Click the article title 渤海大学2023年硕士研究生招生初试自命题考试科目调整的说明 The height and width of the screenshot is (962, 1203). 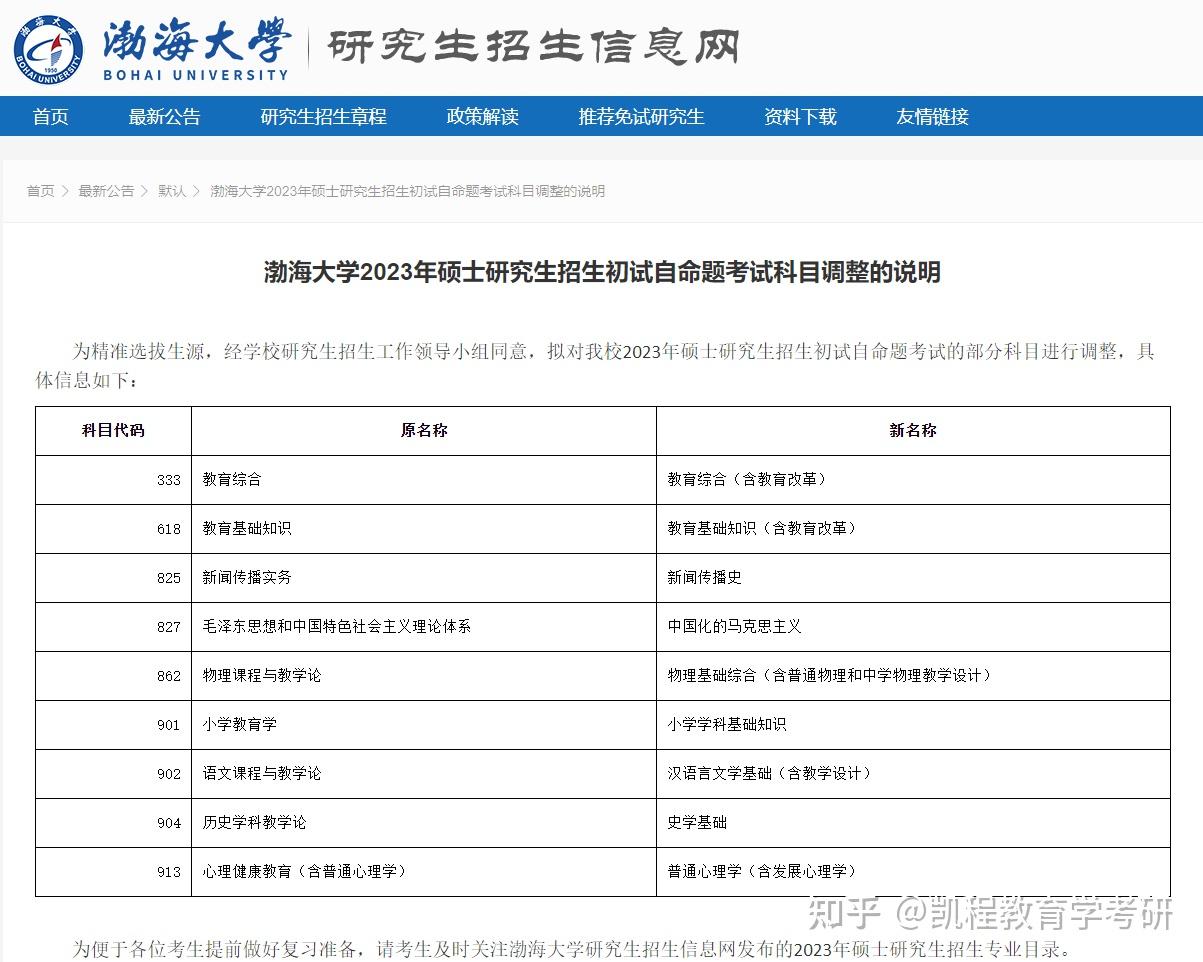(x=601, y=272)
